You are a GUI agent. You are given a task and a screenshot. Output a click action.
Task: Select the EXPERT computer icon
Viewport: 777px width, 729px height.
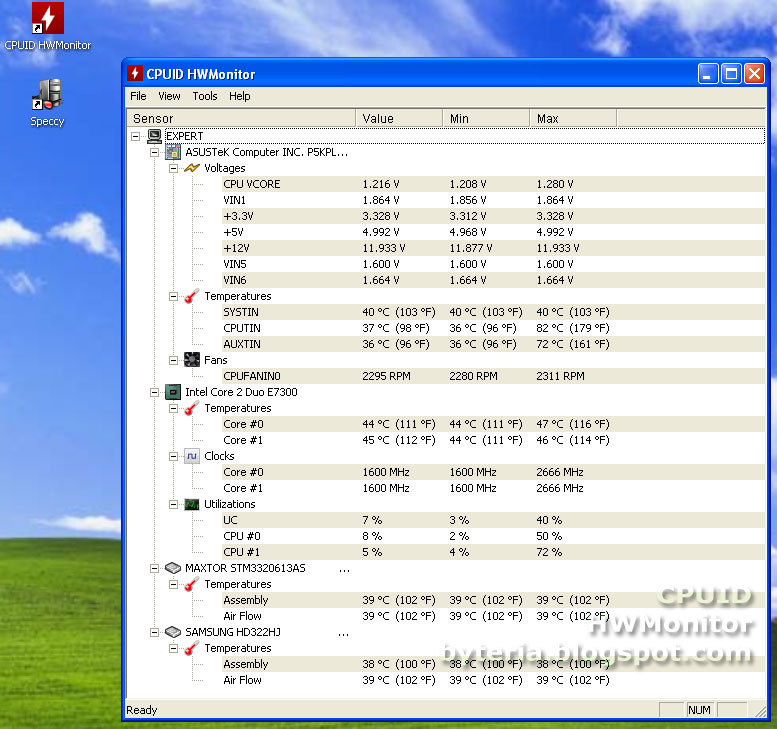(x=155, y=136)
